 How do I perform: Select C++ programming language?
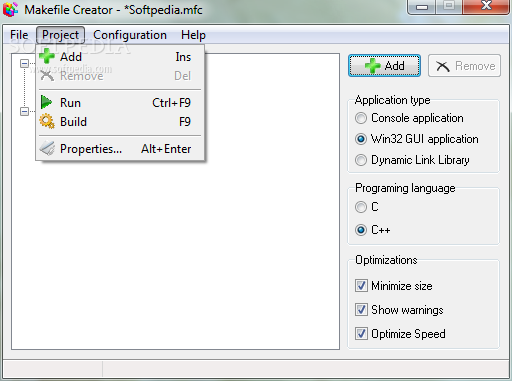click(361, 230)
